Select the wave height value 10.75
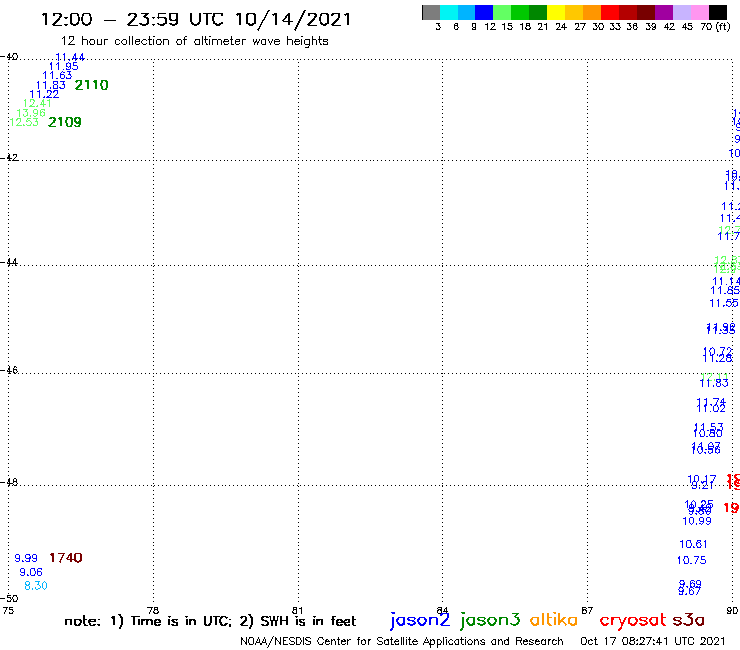This screenshot has height=650, width=740. click(x=691, y=560)
